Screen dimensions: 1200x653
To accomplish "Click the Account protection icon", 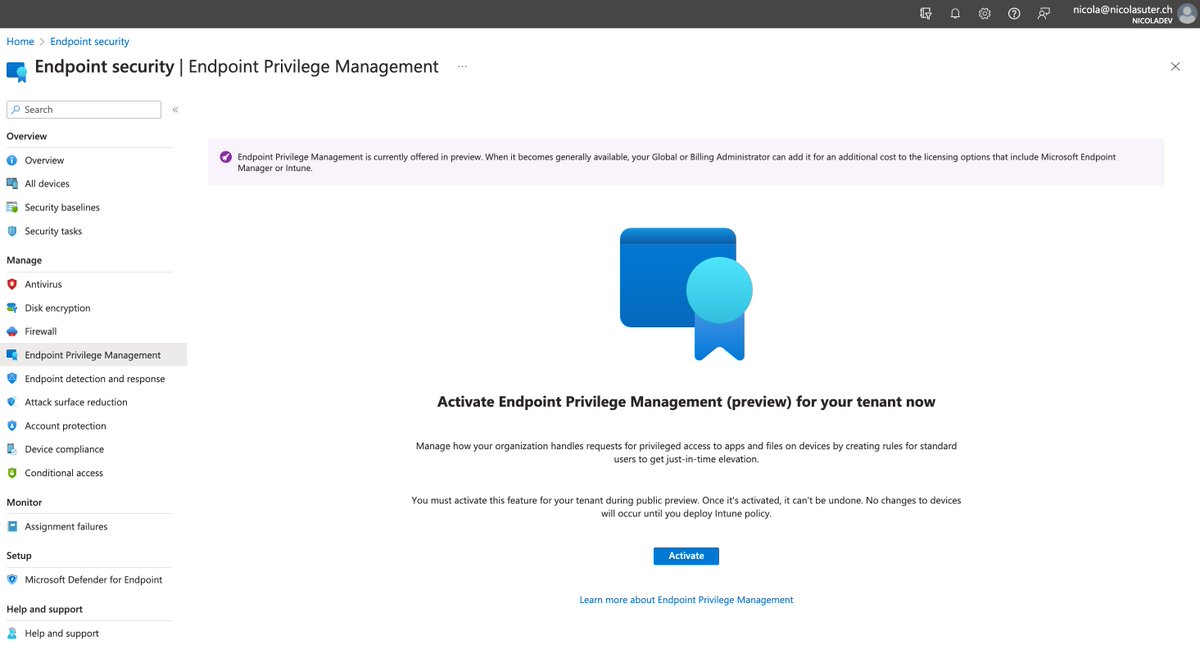I will (x=12, y=426).
